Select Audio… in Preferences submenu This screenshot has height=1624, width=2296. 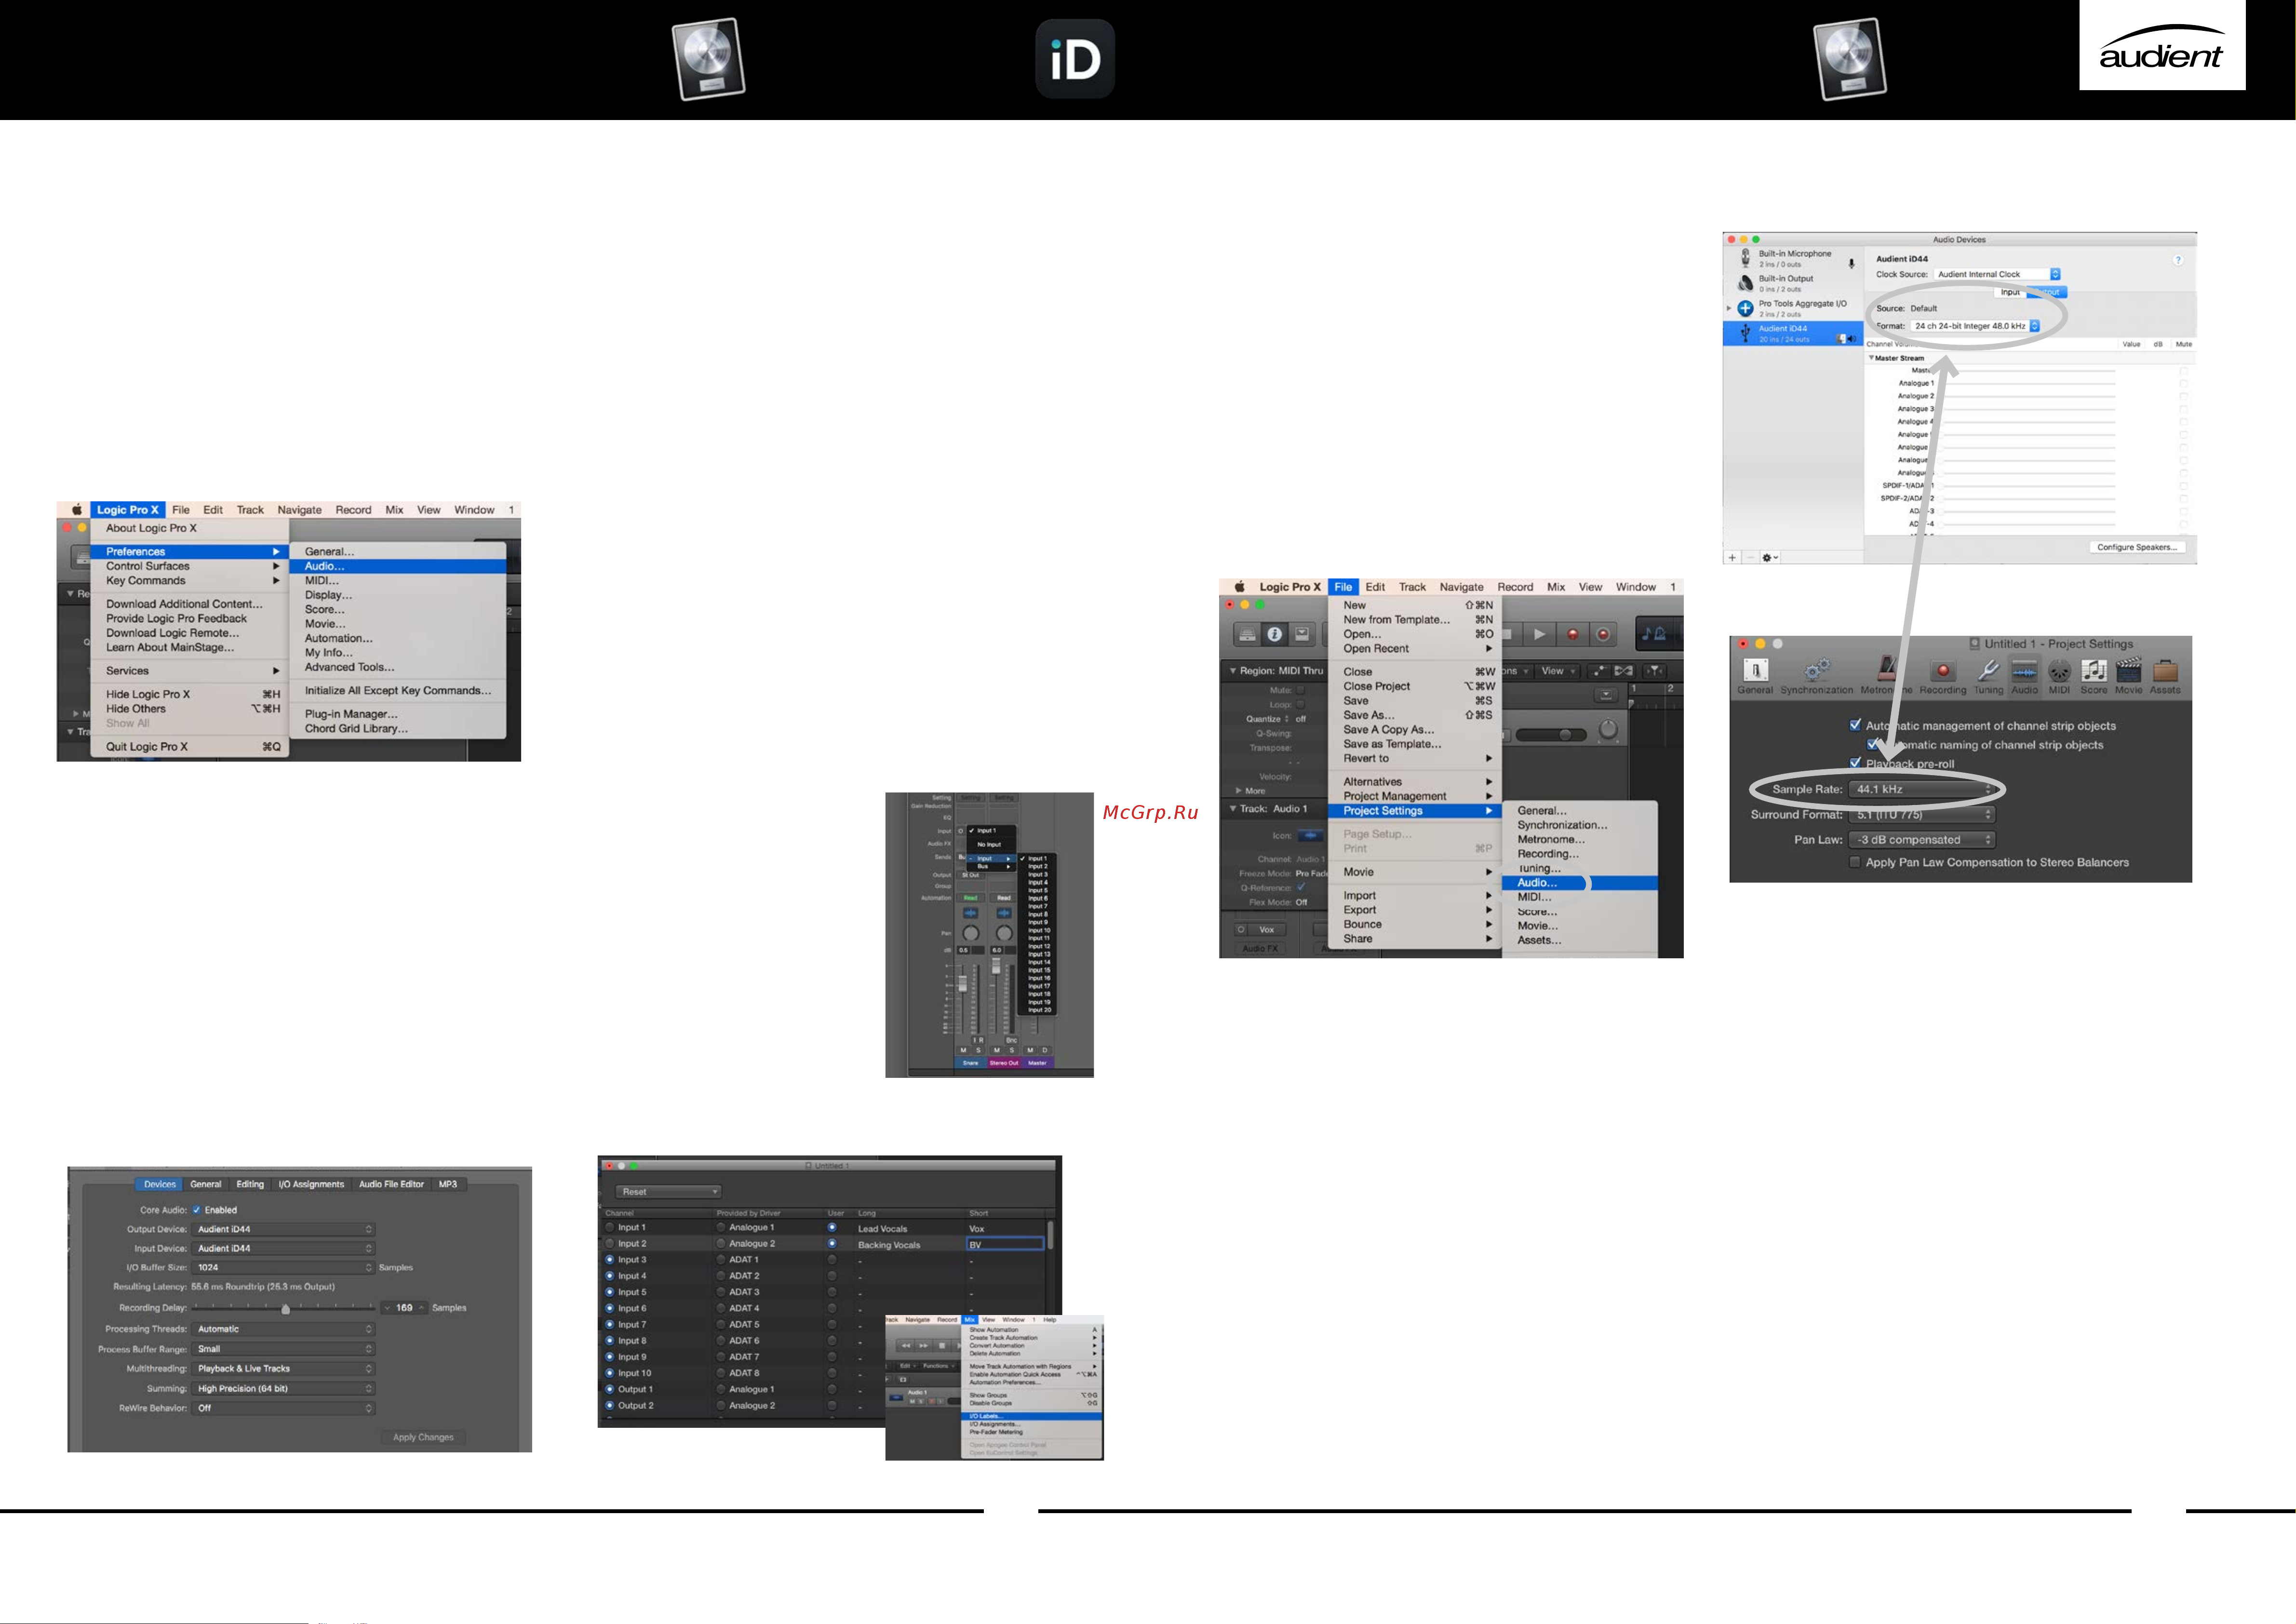tap(397, 566)
